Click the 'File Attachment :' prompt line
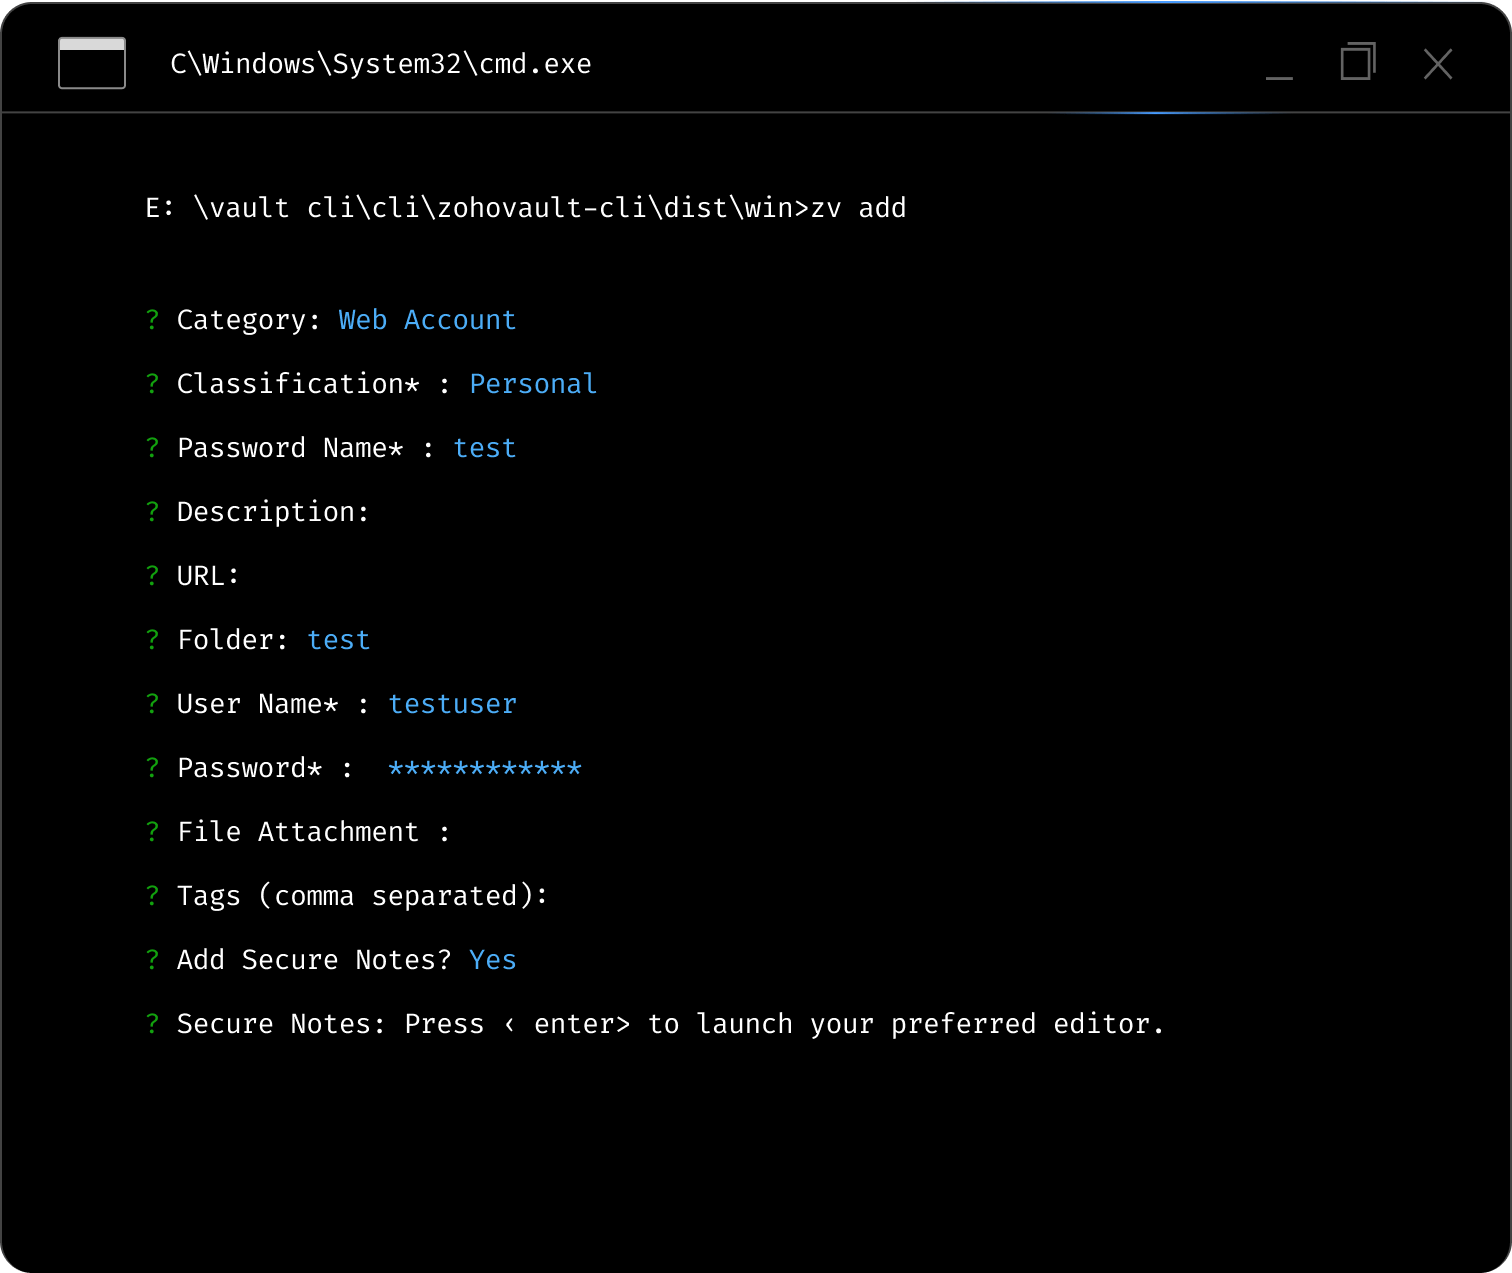The image size is (1512, 1273). pyautogui.click(x=298, y=832)
